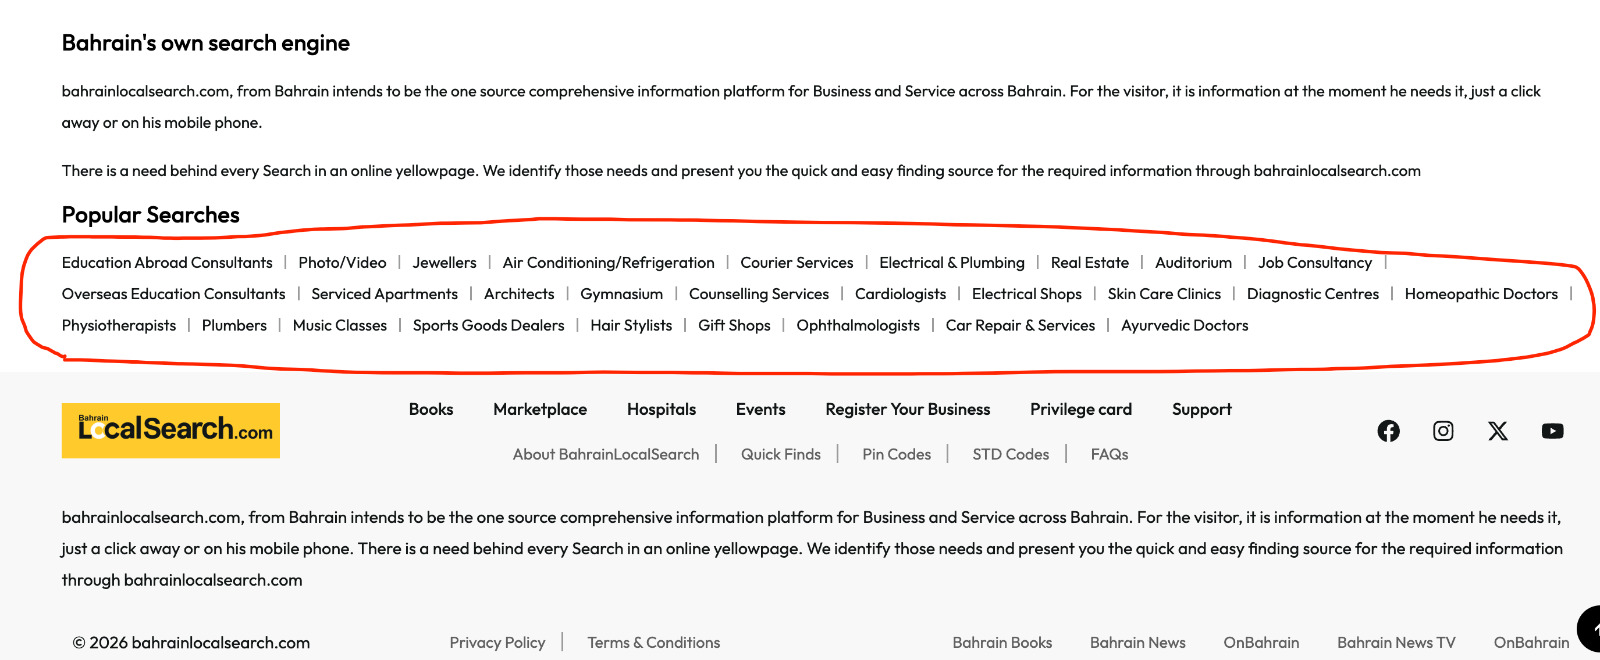
Task: Click the Quick Finds link
Action: coord(781,454)
